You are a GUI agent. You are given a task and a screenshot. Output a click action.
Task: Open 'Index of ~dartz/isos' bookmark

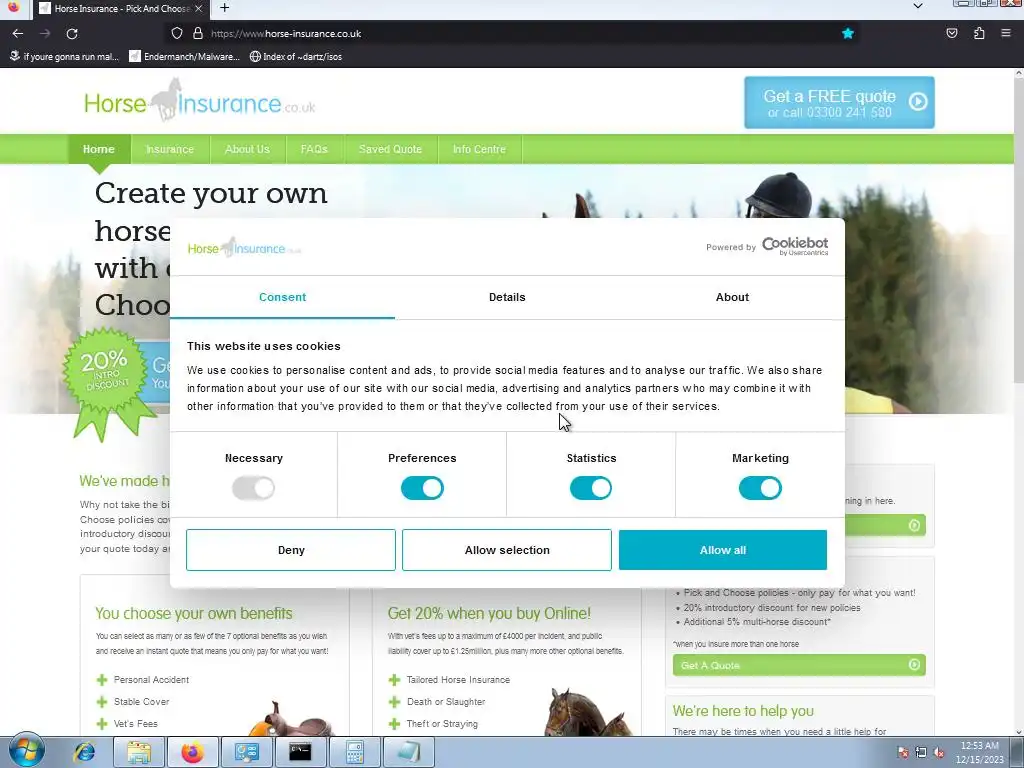[x=296, y=57]
